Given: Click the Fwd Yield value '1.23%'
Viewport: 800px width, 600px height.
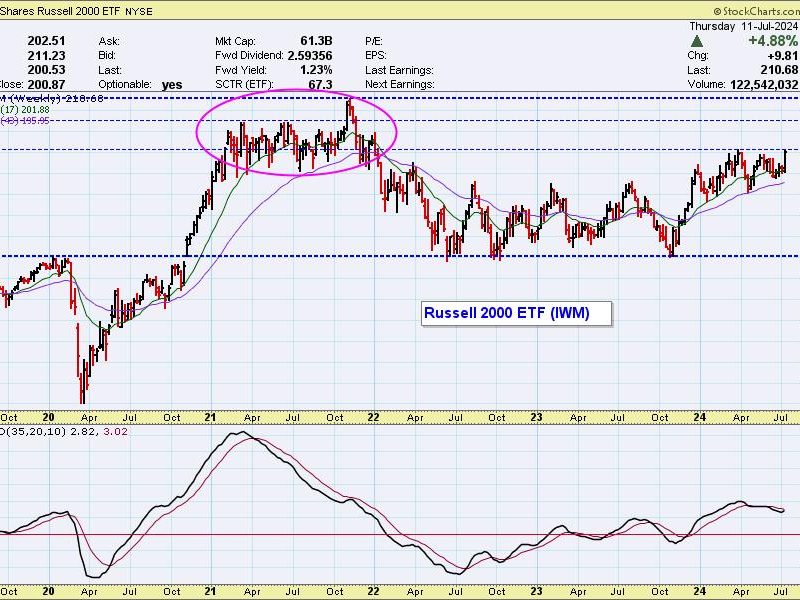Looking at the screenshot, I should (x=316, y=70).
